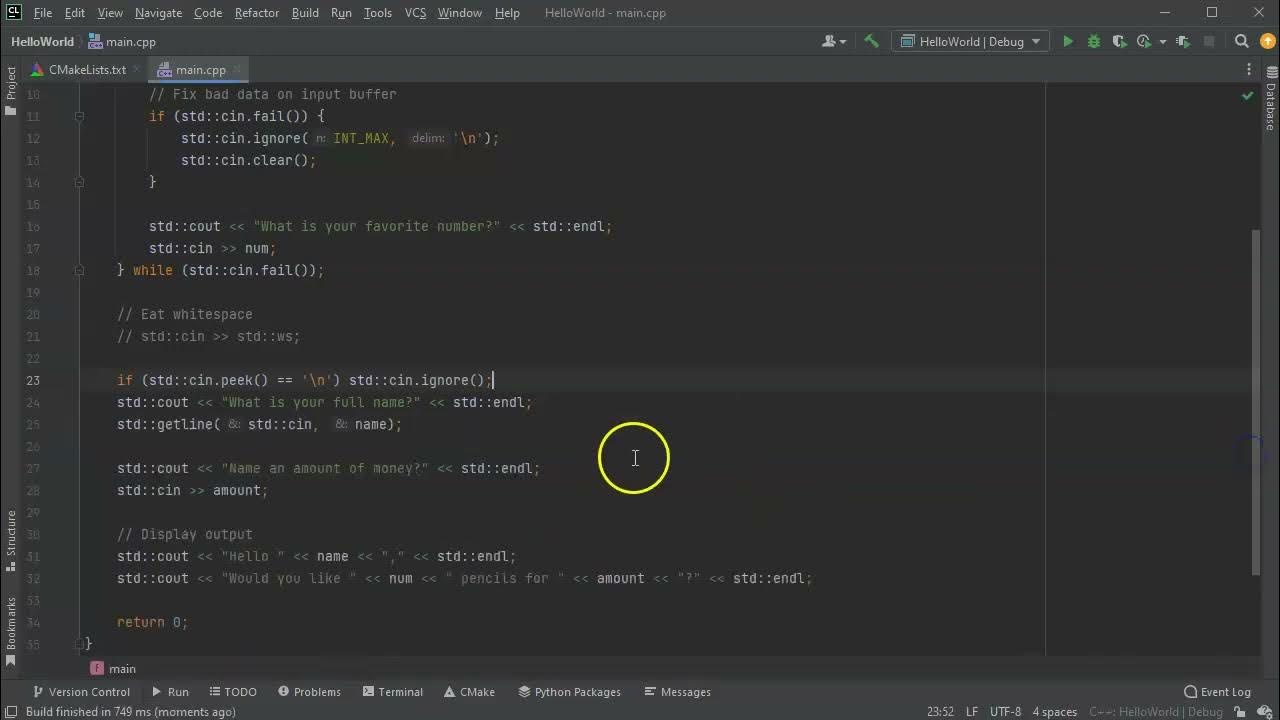Click the attach to process icon
Screen dimensions: 1280x720
[1183, 42]
